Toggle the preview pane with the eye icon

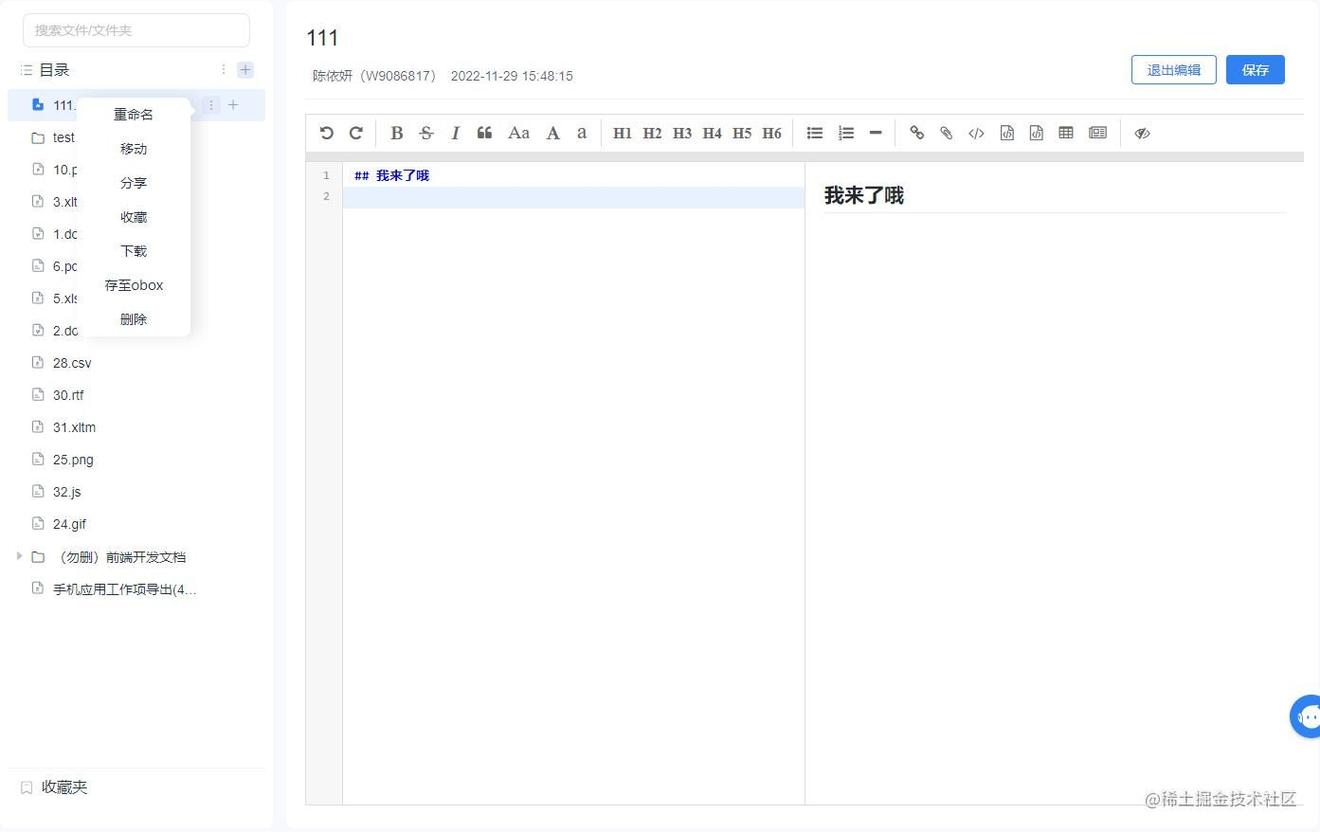[x=1142, y=133]
